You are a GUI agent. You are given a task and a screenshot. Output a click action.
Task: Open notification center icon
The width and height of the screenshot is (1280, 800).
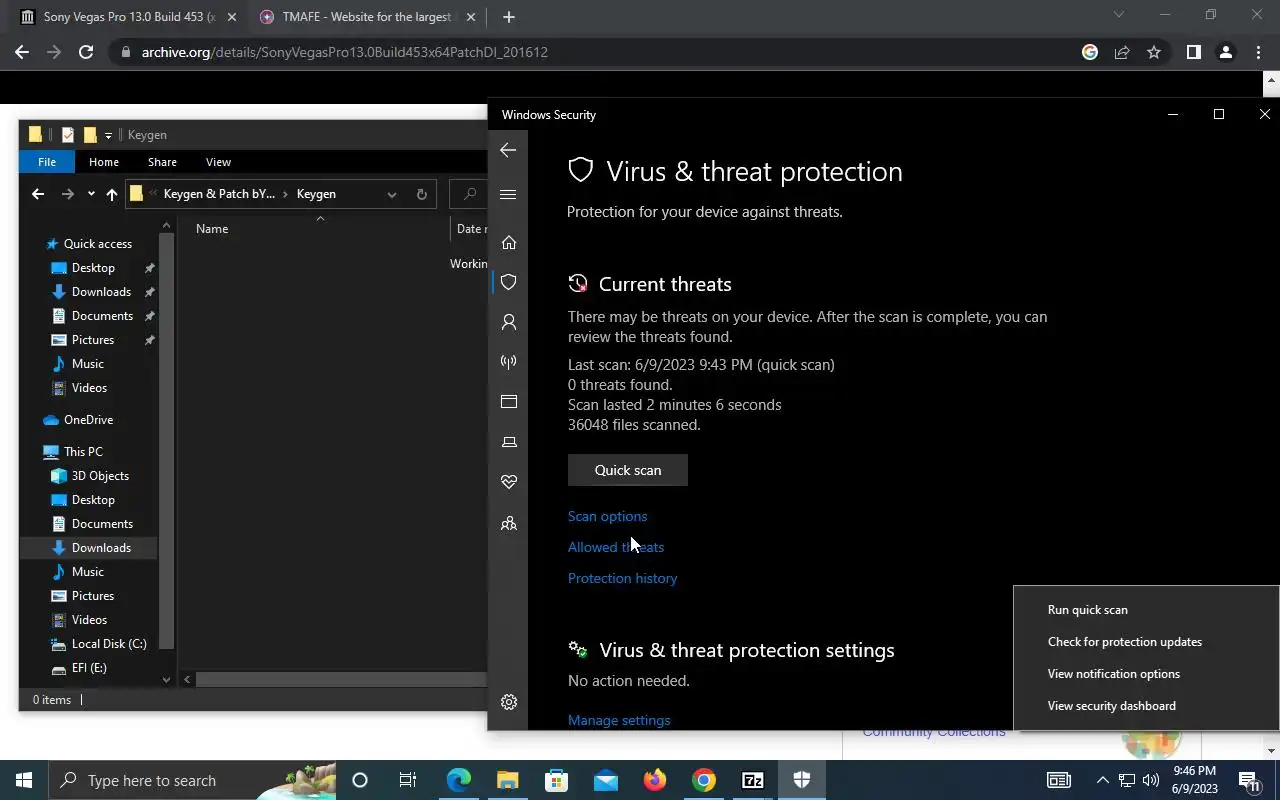pyautogui.click(x=1250, y=780)
